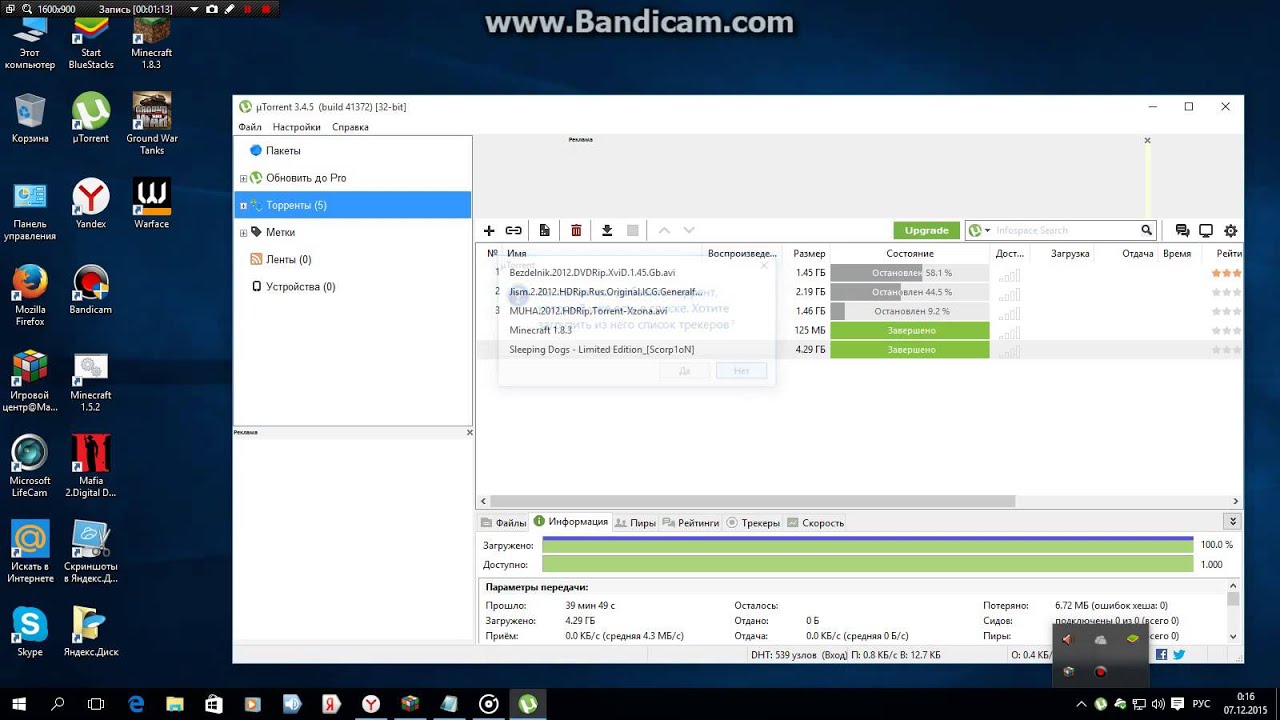Select 'Ленты (0)' in sidebar
The height and width of the screenshot is (720, 1280).
coord(288,259)
